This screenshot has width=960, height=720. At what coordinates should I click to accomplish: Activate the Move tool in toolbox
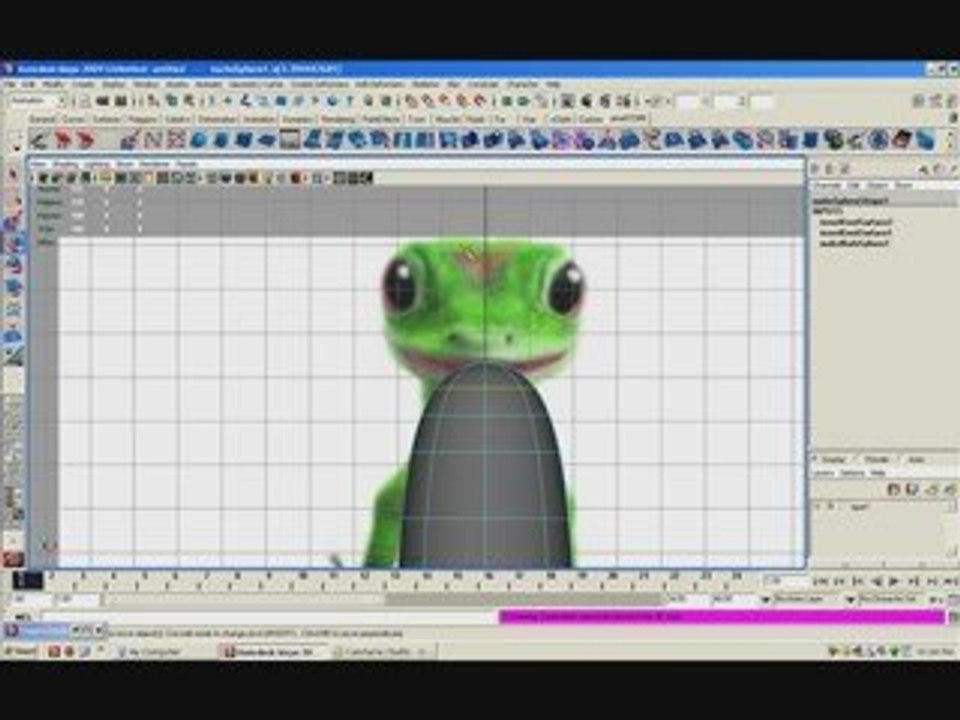(x=13, y=243)
